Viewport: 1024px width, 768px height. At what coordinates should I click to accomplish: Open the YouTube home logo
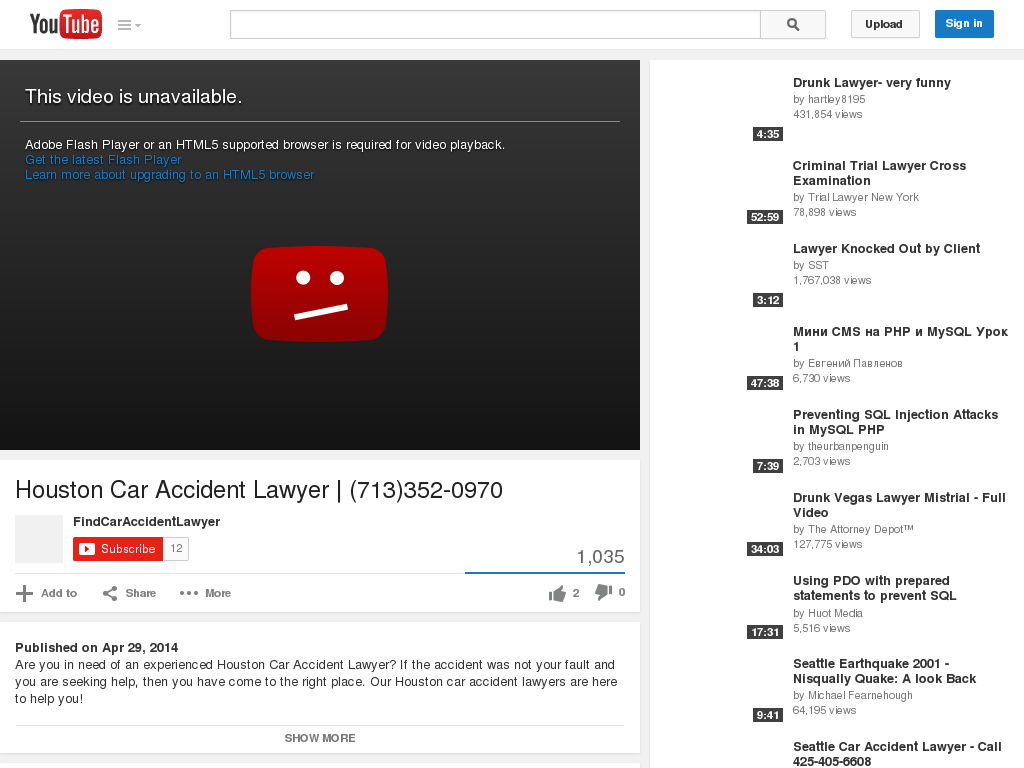[x=65, y=24]
